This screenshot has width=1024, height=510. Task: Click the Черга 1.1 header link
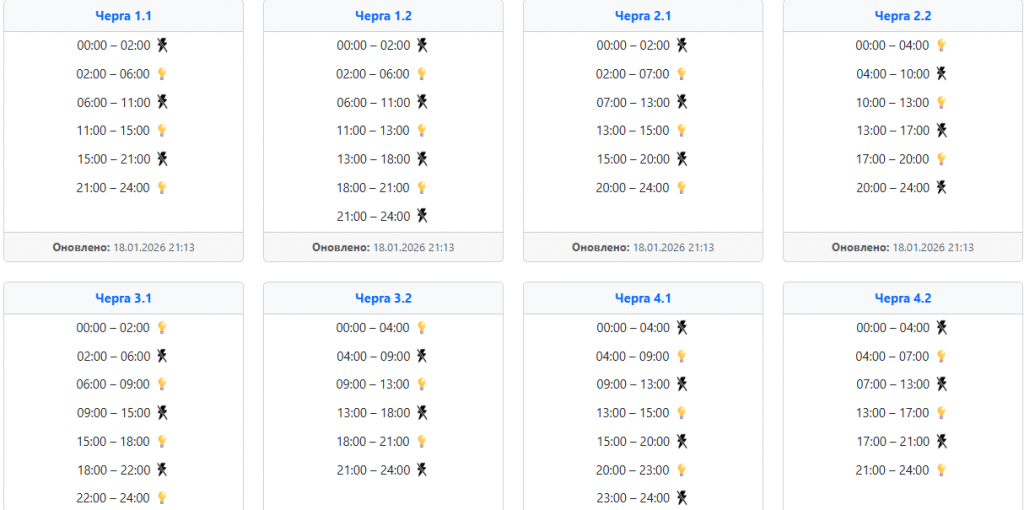click(123, 16)
